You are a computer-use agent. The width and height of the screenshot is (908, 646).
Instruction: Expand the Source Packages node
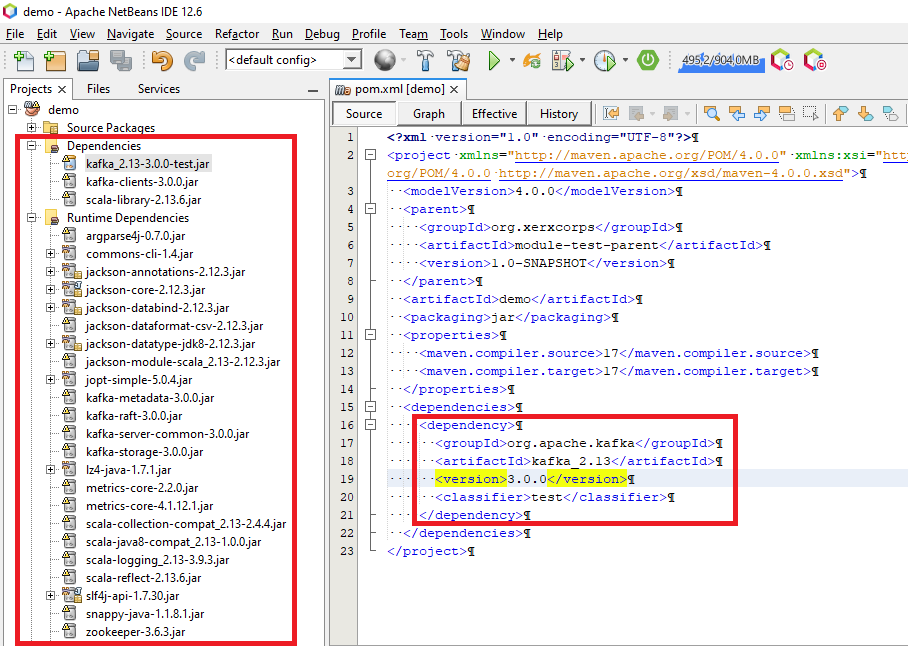(32, 127)
